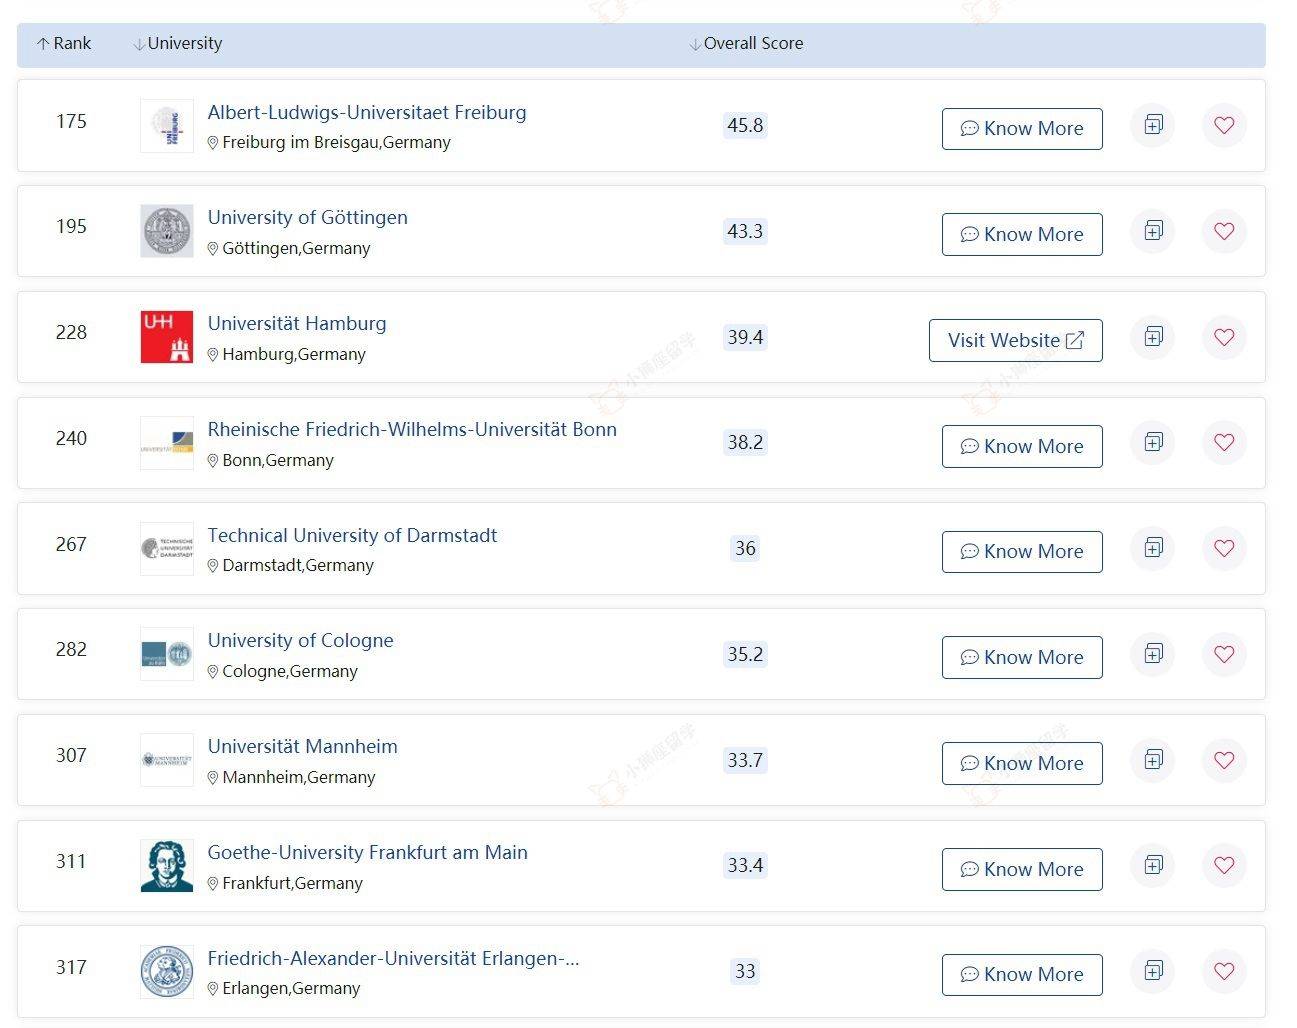Click Universität Hamburg logo thumbnail
The width and height of the screenshot is (1297, 1028).
point(167,337)
